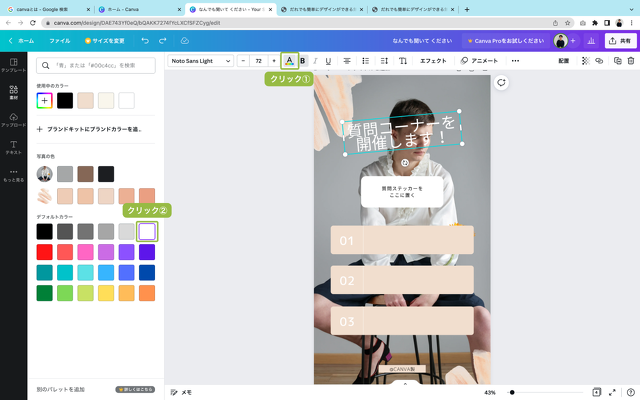Viewport: 640px width, 400px height.
Task: Click the 共有 share button
Action: click(620, 41)
